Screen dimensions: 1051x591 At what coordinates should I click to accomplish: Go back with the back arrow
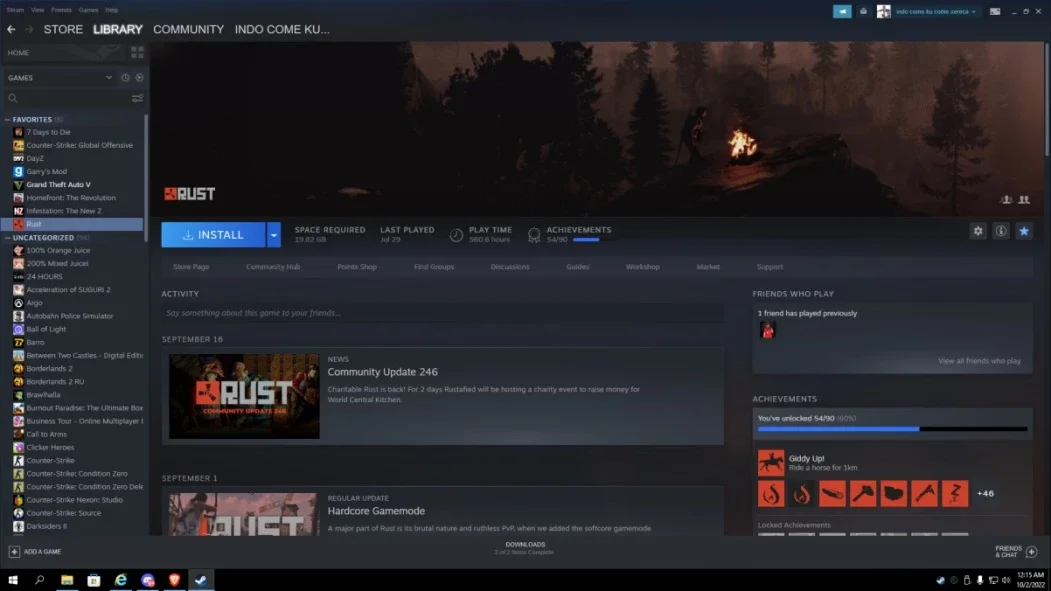(x=11, y=29)
